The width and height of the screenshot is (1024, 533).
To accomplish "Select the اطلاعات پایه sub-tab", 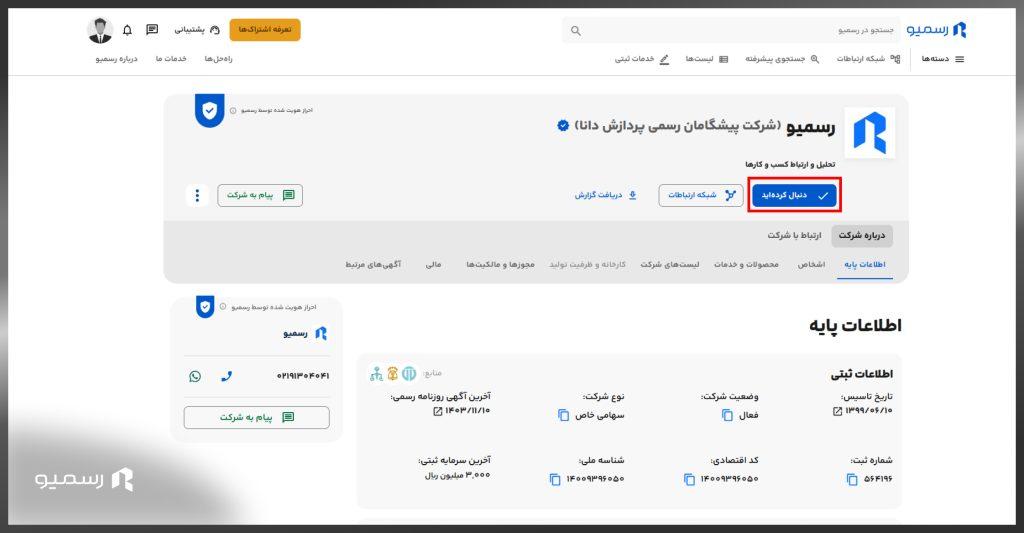I will 865,265.
